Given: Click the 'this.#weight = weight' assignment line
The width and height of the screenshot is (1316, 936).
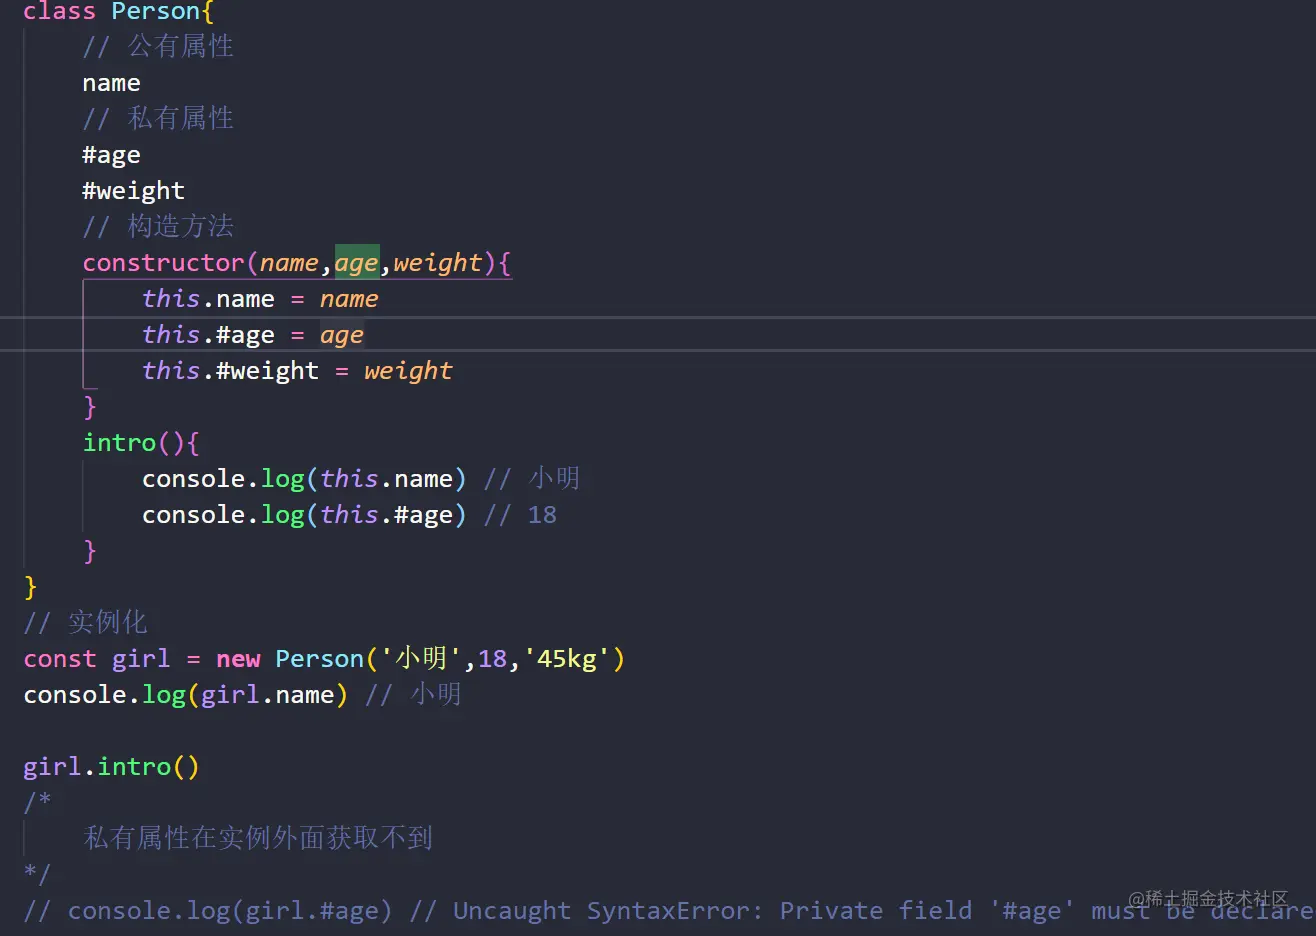Looking at the screenshot, I should [297, 371].
